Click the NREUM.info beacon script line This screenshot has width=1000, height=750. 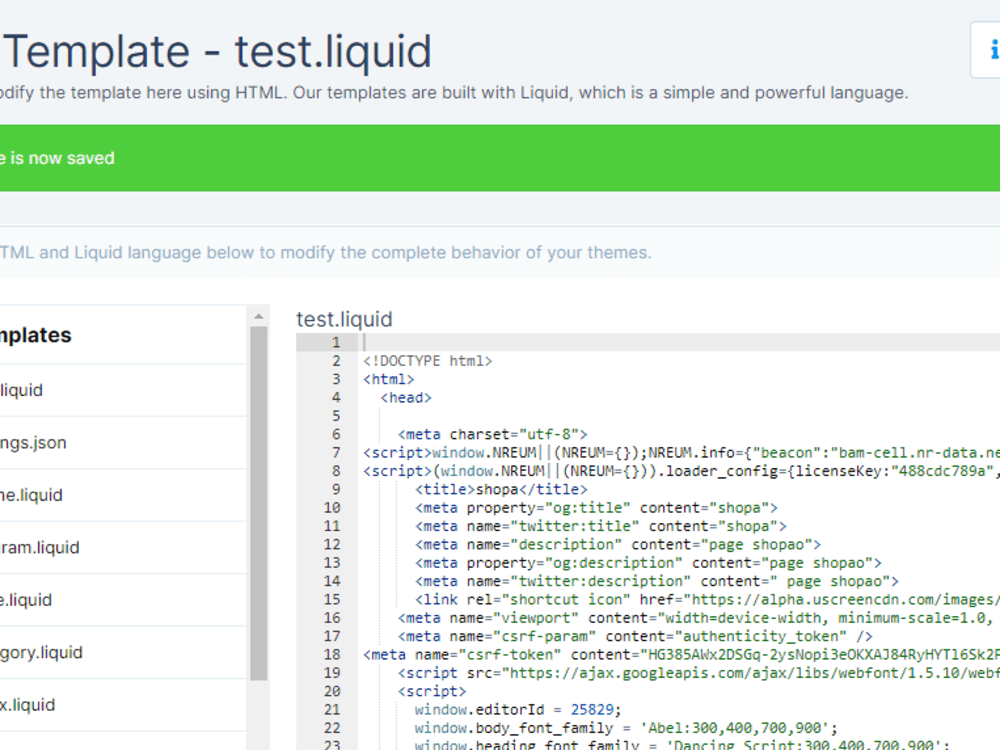pyautogui.click(x=681, y=453)
